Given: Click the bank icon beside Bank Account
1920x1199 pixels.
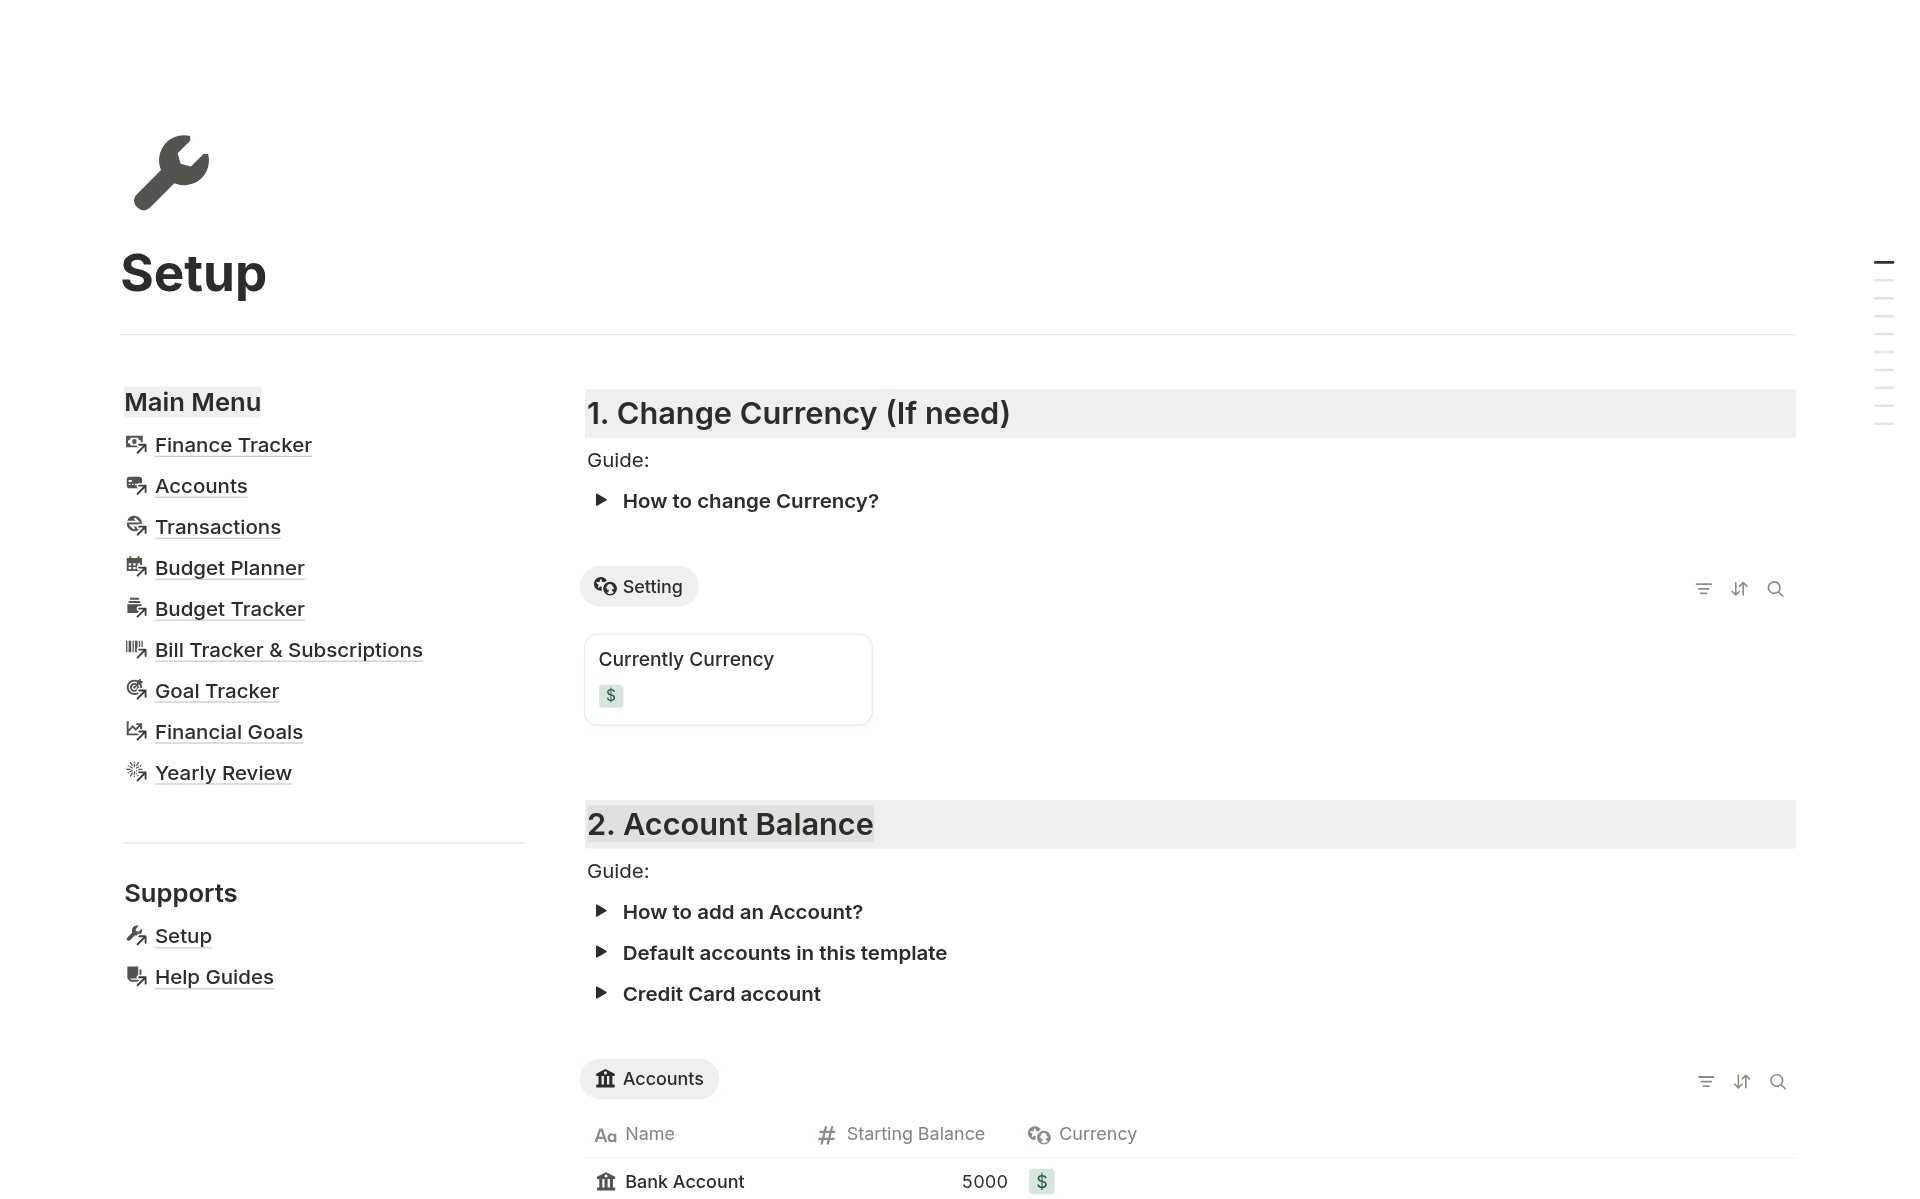Looking at the screenshot, I should 606,1182.
